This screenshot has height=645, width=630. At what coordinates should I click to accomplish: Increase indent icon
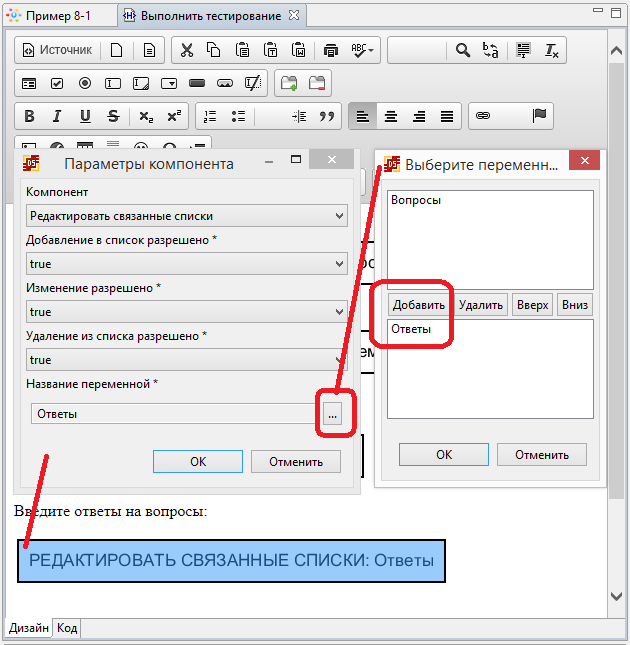(299, 116)
